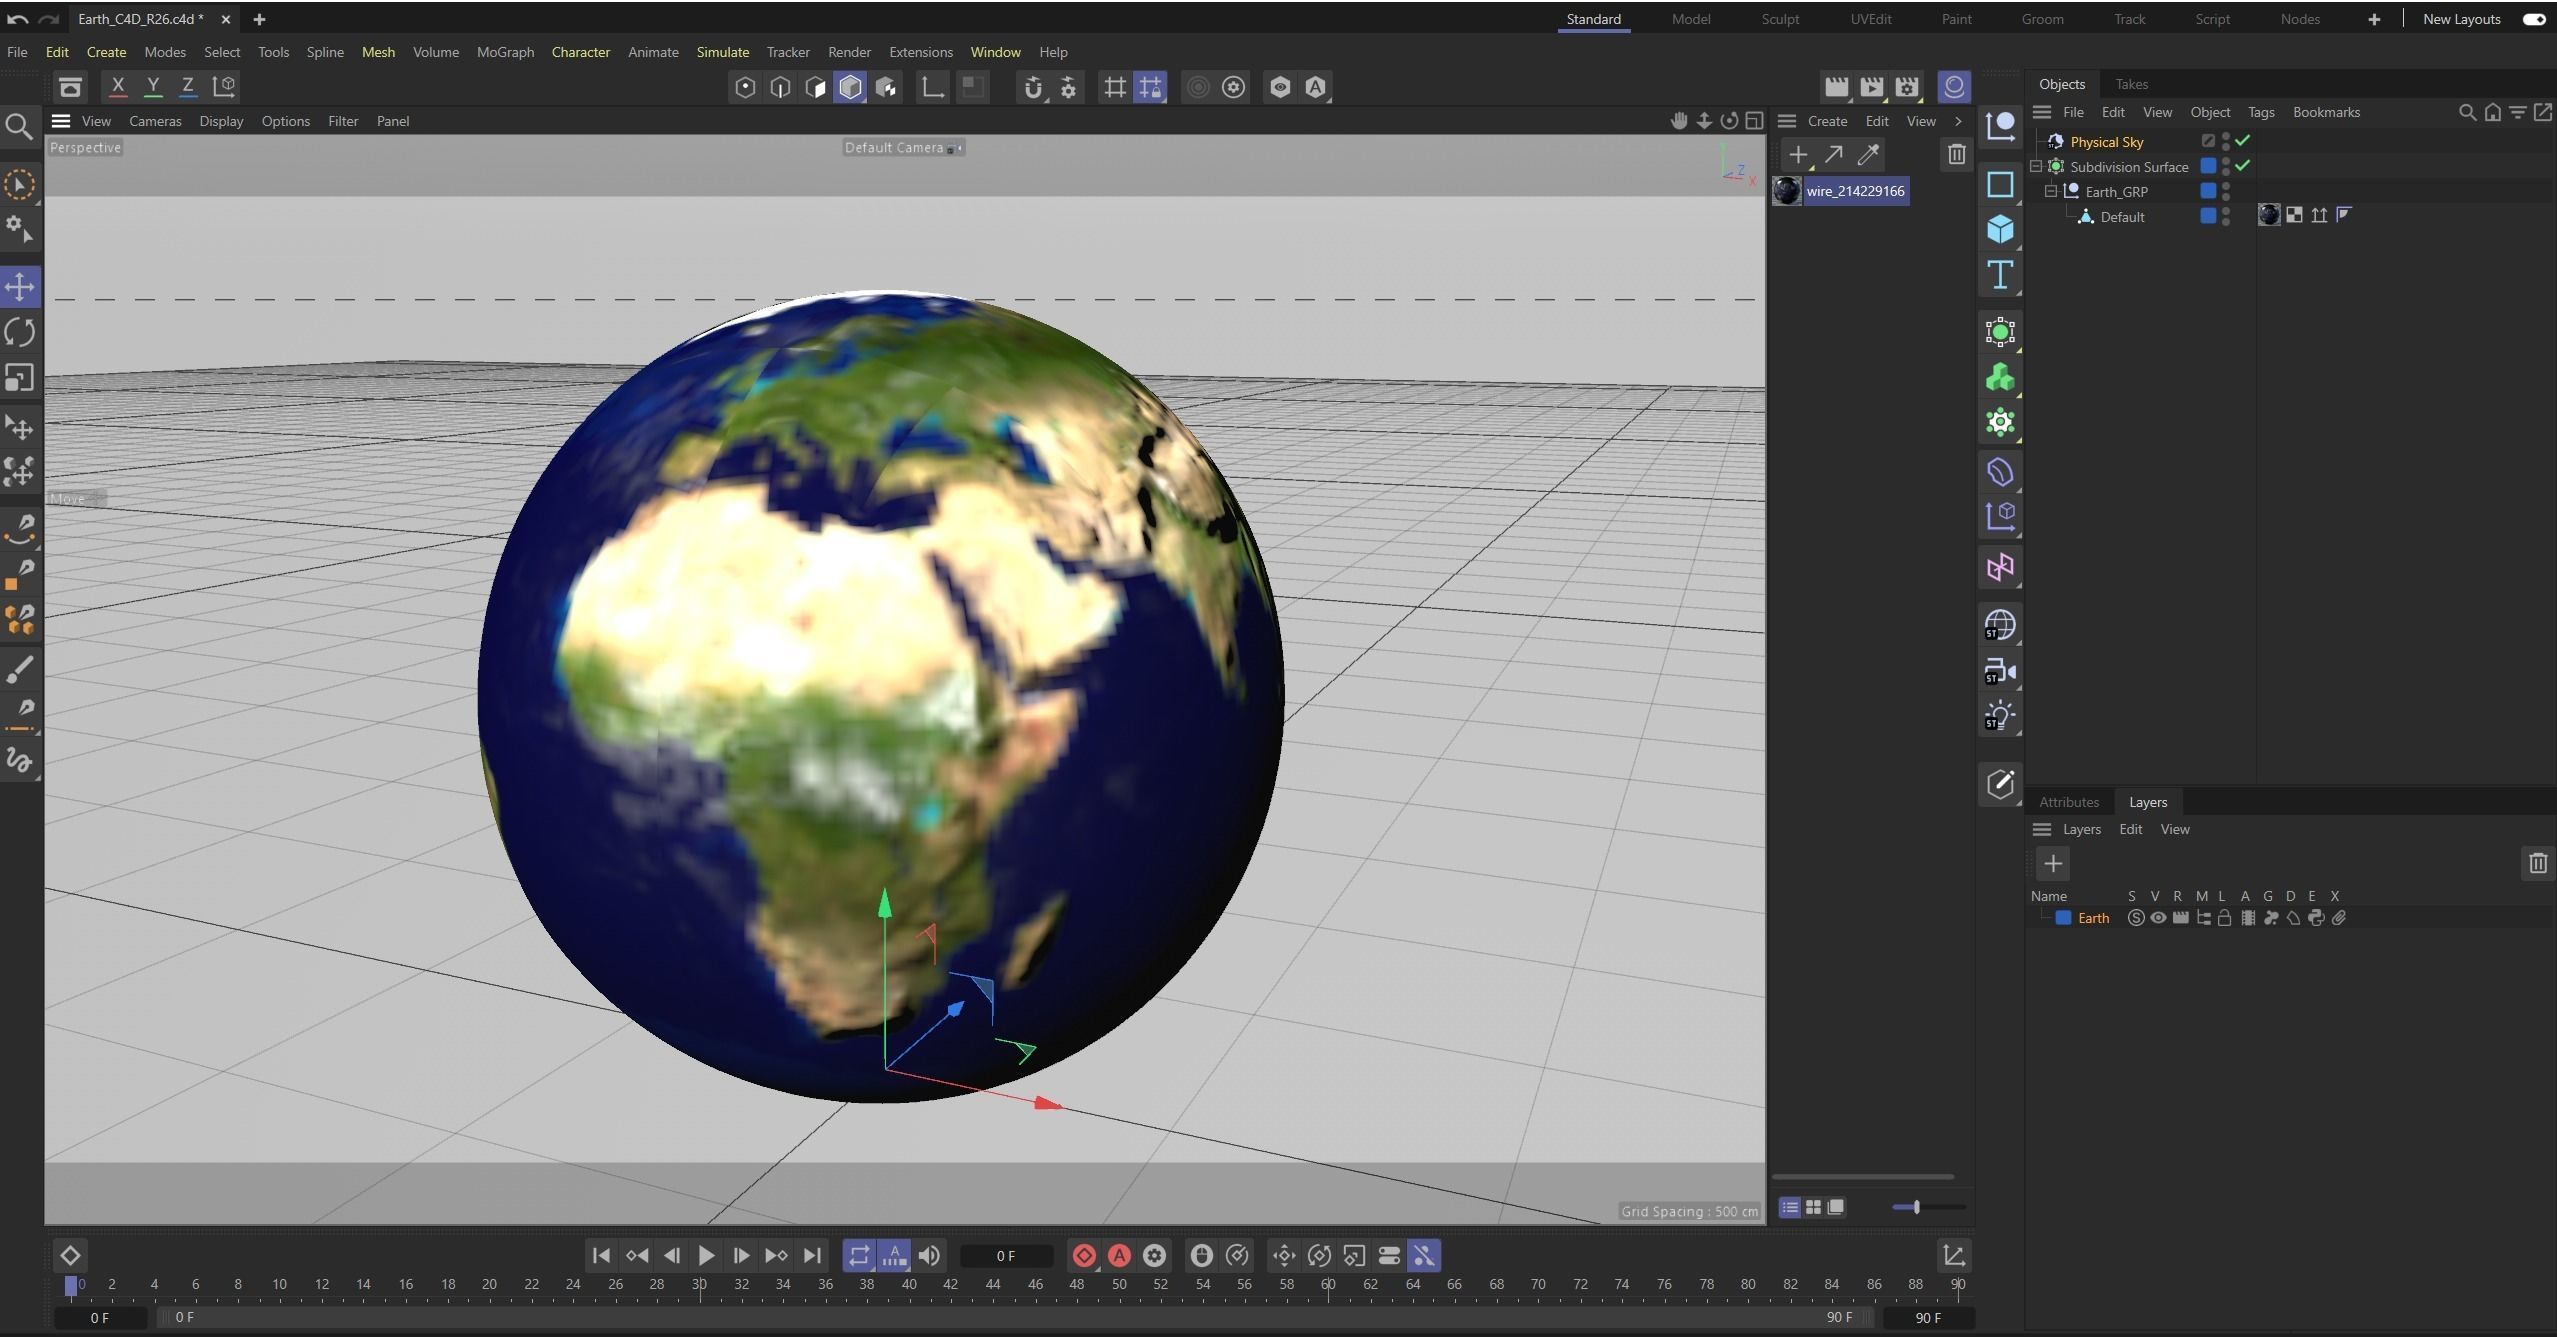This screenshot has height=1337, width=2557.
Task: Click the record active objects button
Action: coord(1084,1255)
